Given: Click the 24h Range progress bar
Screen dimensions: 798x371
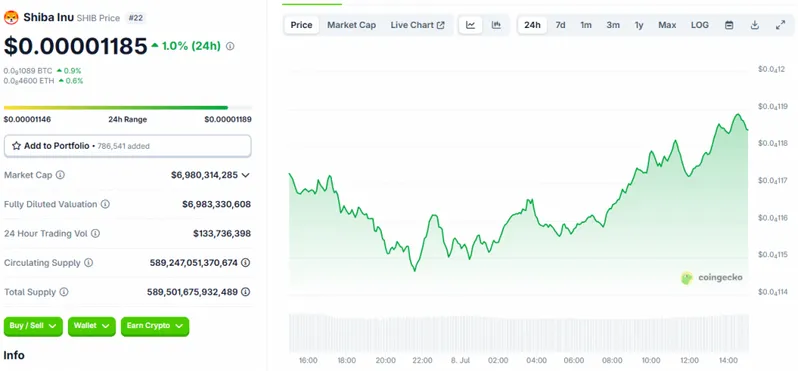Looking at the screenshot, I should [x=128, y=108].
